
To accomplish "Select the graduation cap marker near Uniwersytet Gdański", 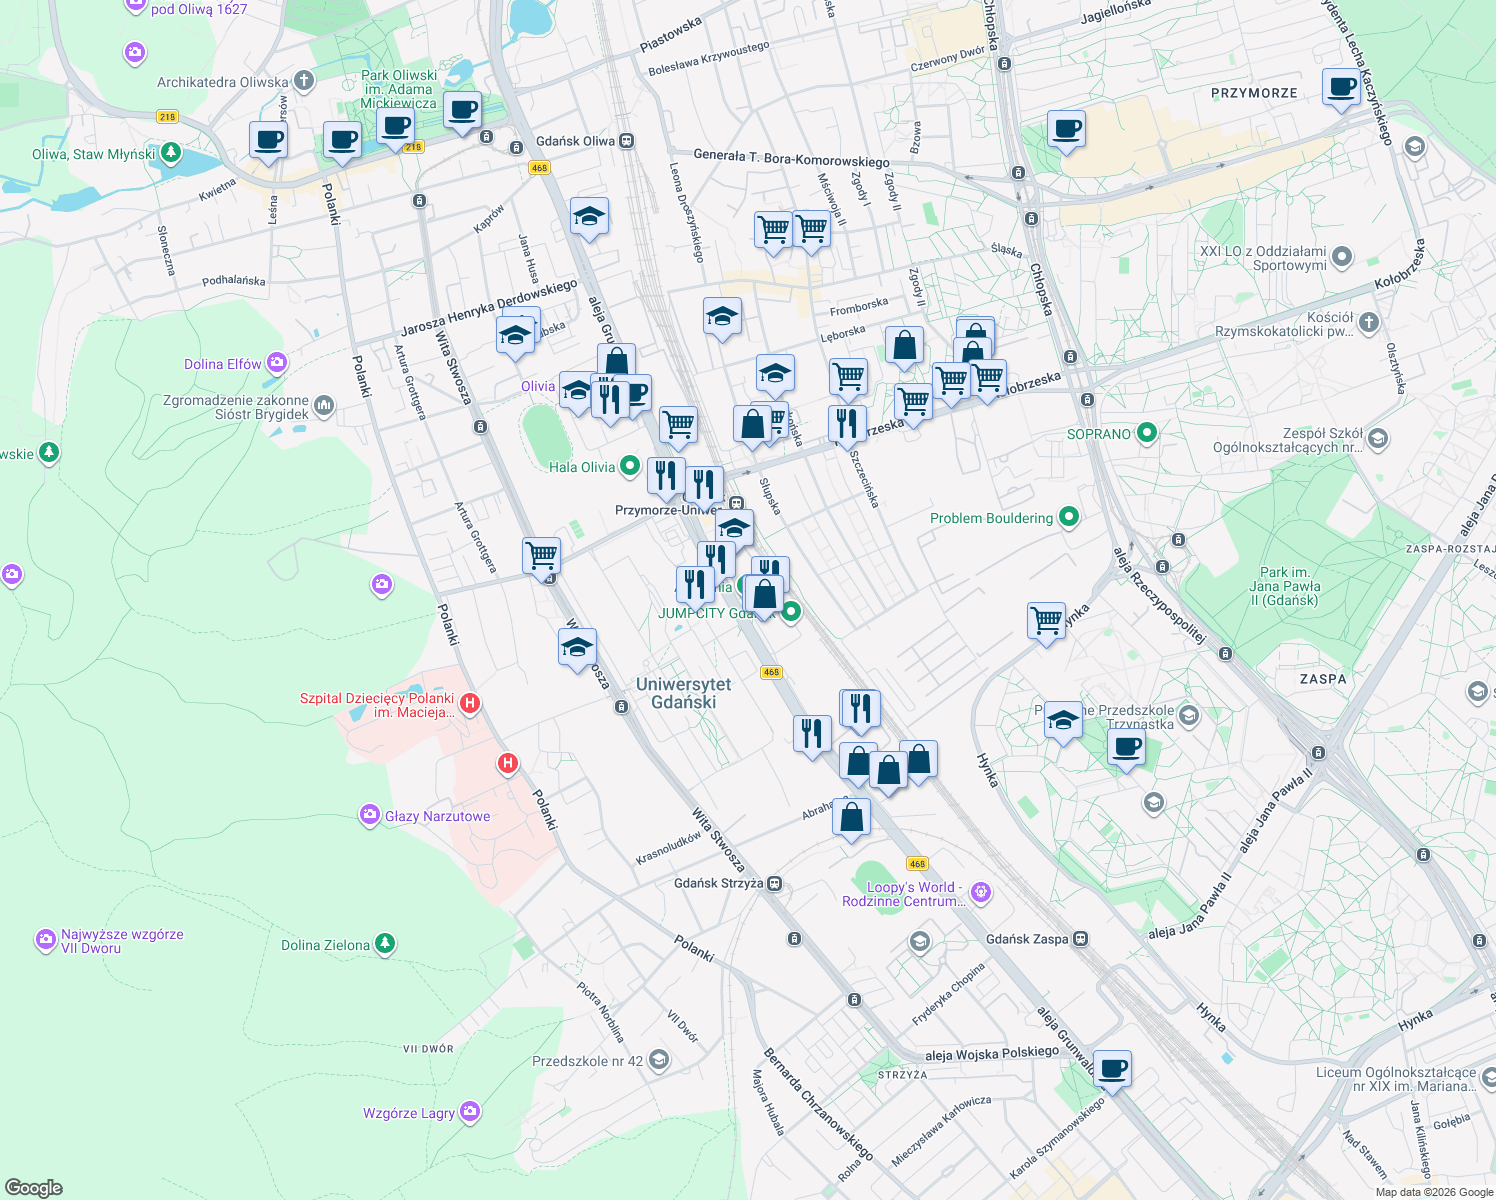I will [576, 647].
